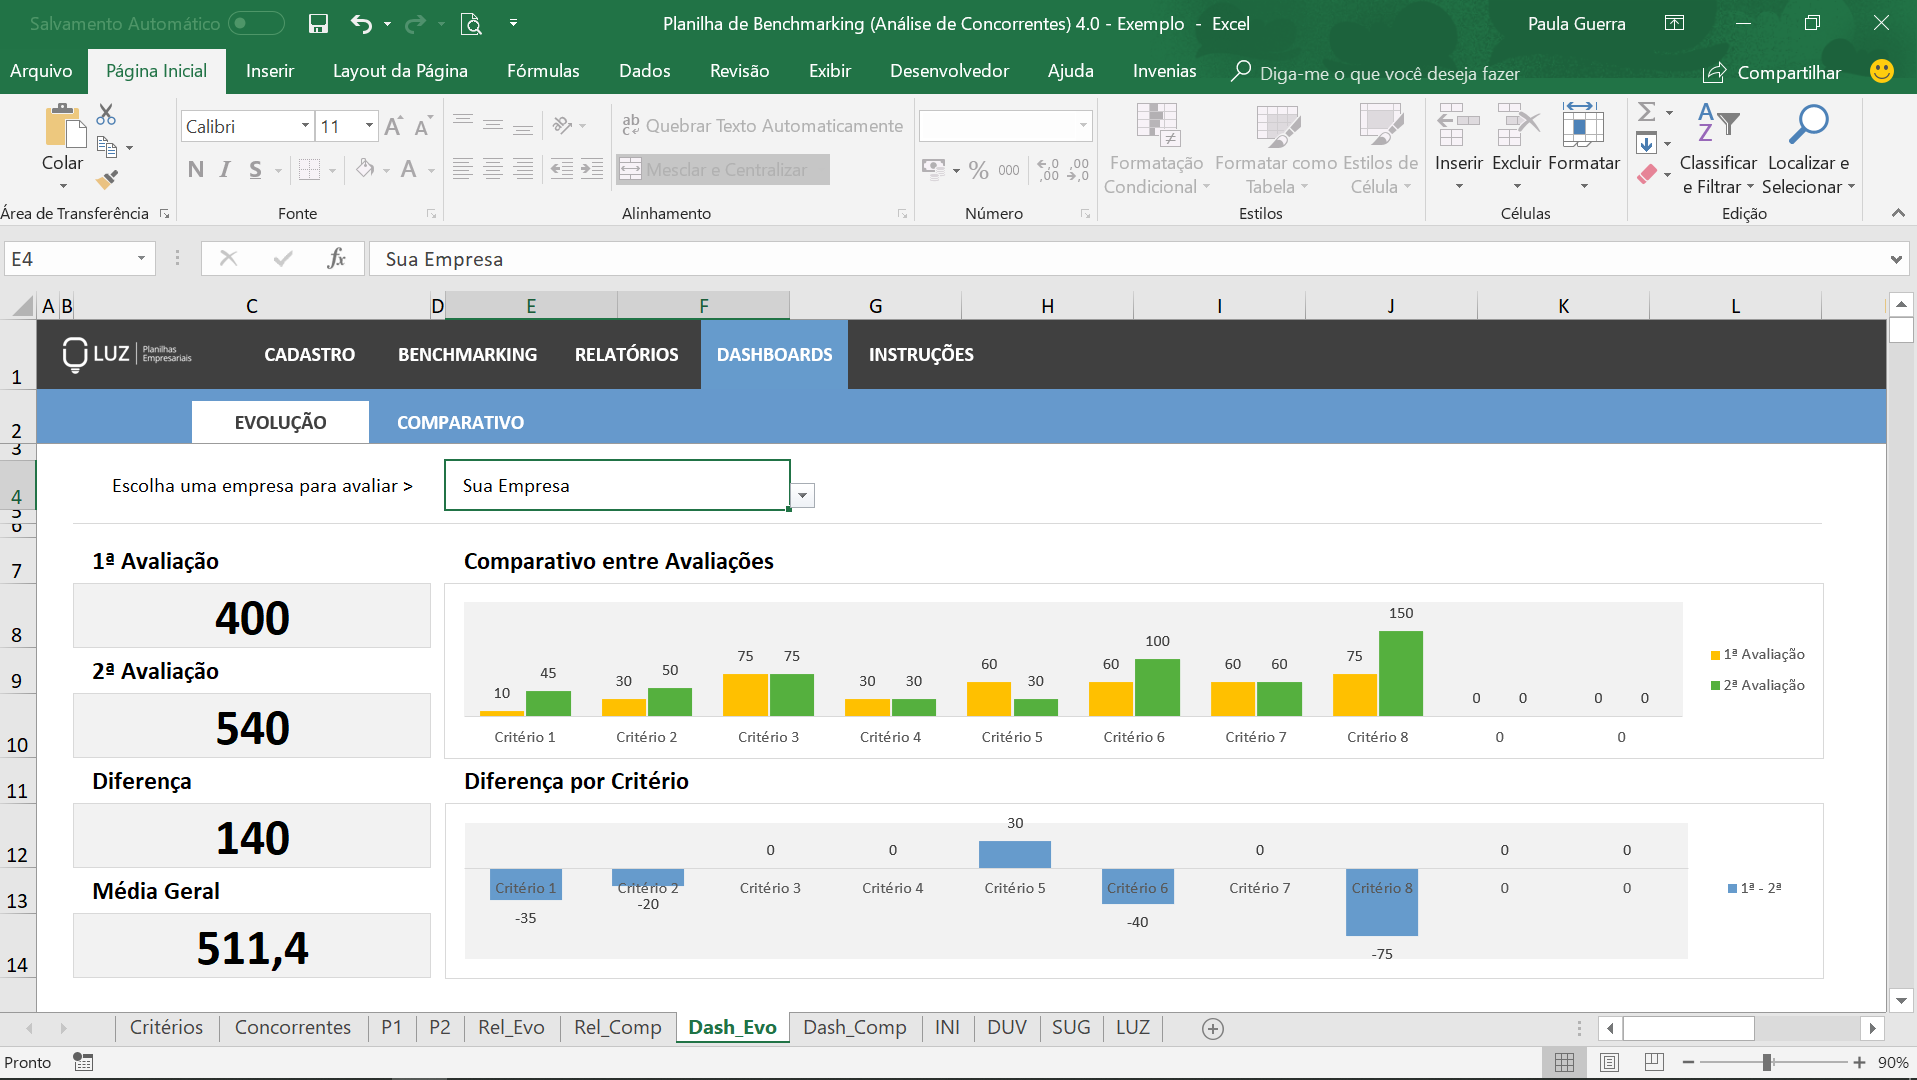Open the Arquivo menu
This screenshot has height=1080, width=1917.
[41, 71]
